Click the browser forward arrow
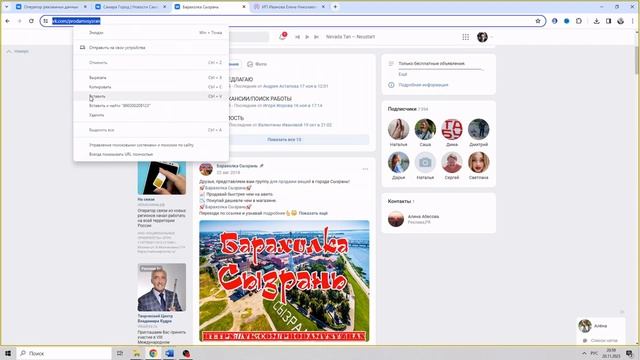 pyautogui.click(x=19, y=21)
